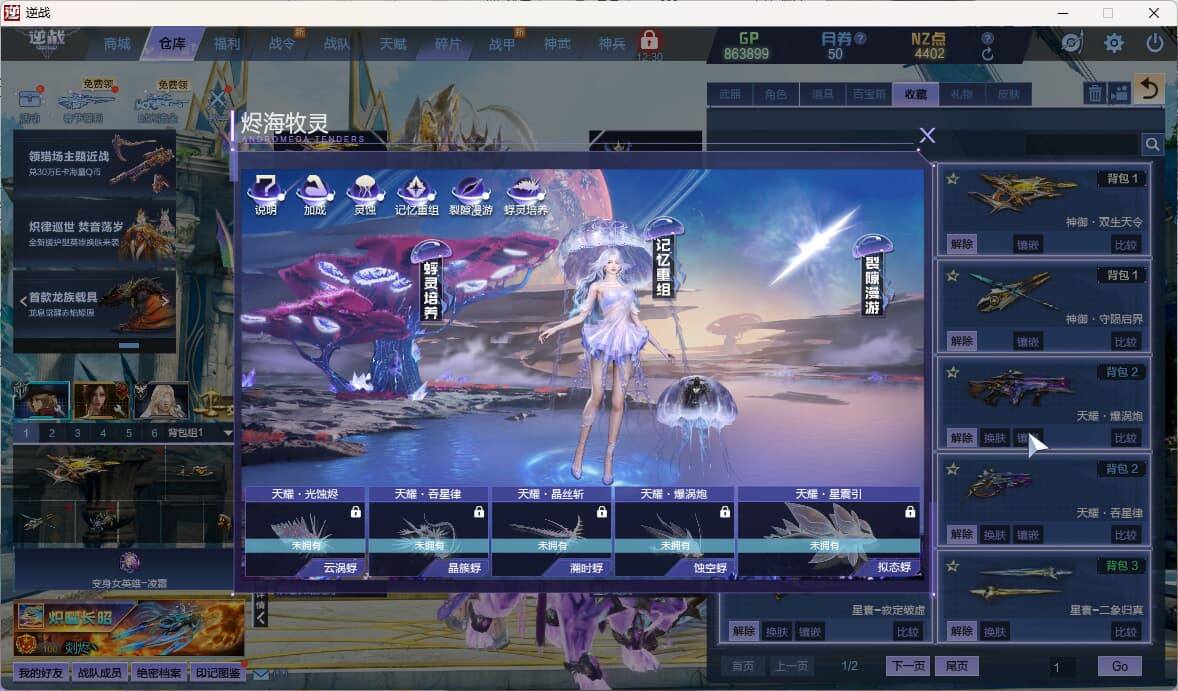Toggle favorite star on 星霄-二象归真
The height and width of the screenshot is (691, 1178).
[x=953, y=566]
